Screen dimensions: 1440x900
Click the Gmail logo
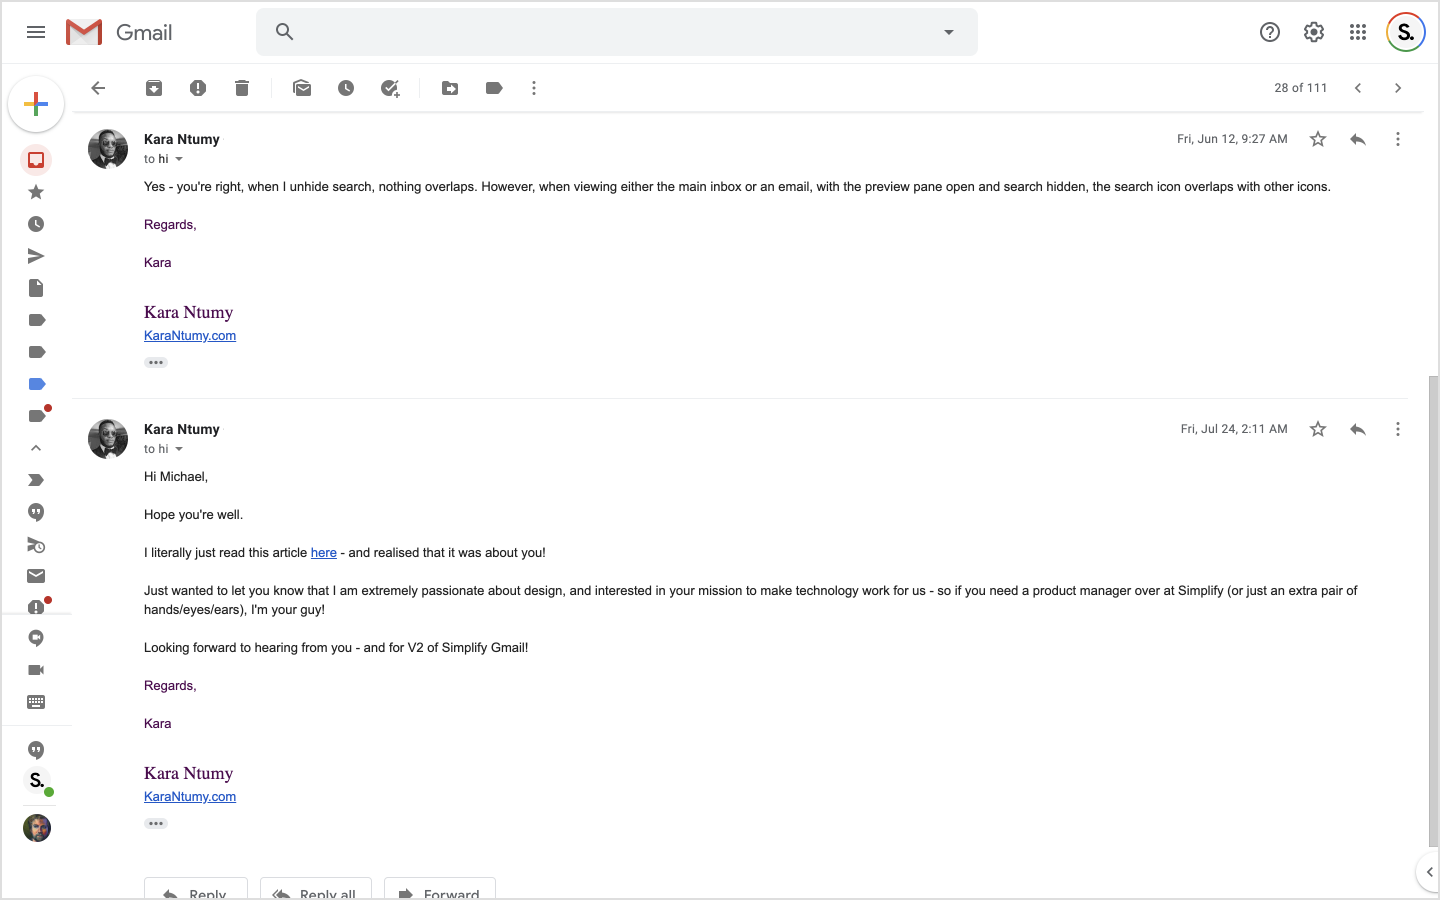click(x=119, y=32)
